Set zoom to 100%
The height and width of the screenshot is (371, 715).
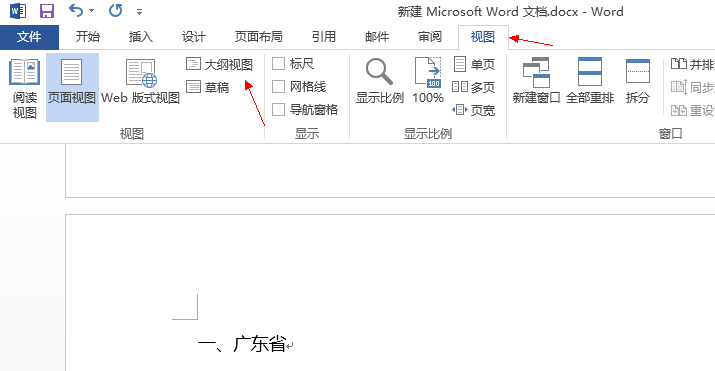click(x=428, y=81)
